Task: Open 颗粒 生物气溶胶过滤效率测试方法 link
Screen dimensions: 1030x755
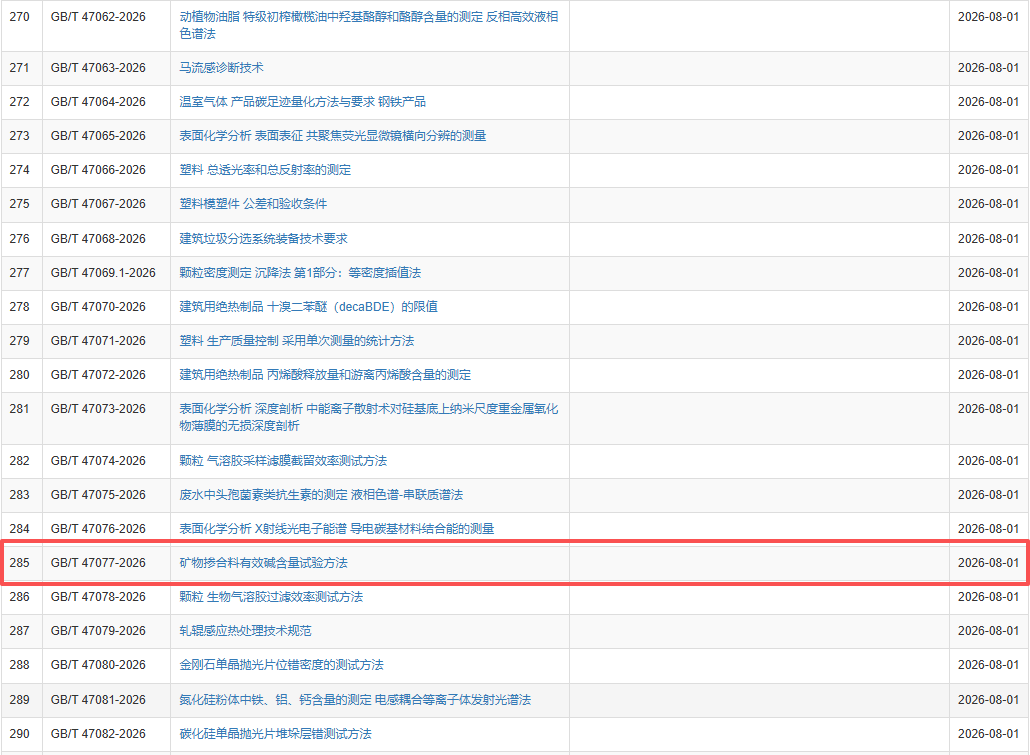Action: coord(271,597)
